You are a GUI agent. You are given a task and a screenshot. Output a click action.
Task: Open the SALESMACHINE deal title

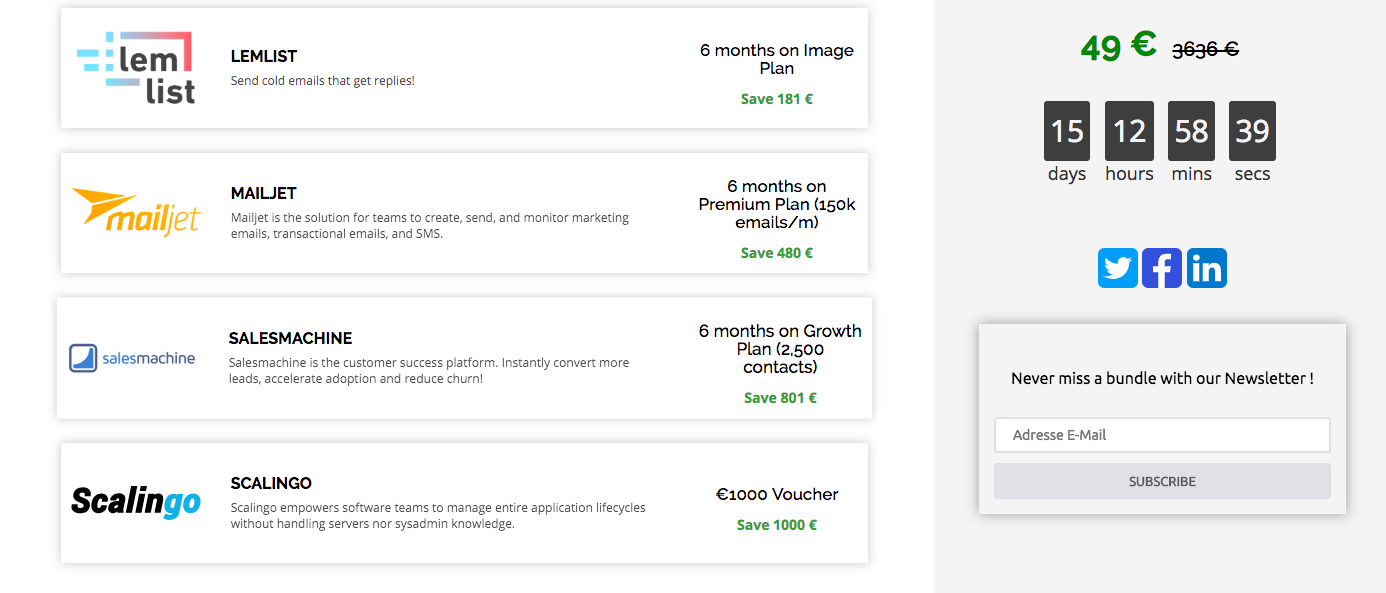[290, 338]
